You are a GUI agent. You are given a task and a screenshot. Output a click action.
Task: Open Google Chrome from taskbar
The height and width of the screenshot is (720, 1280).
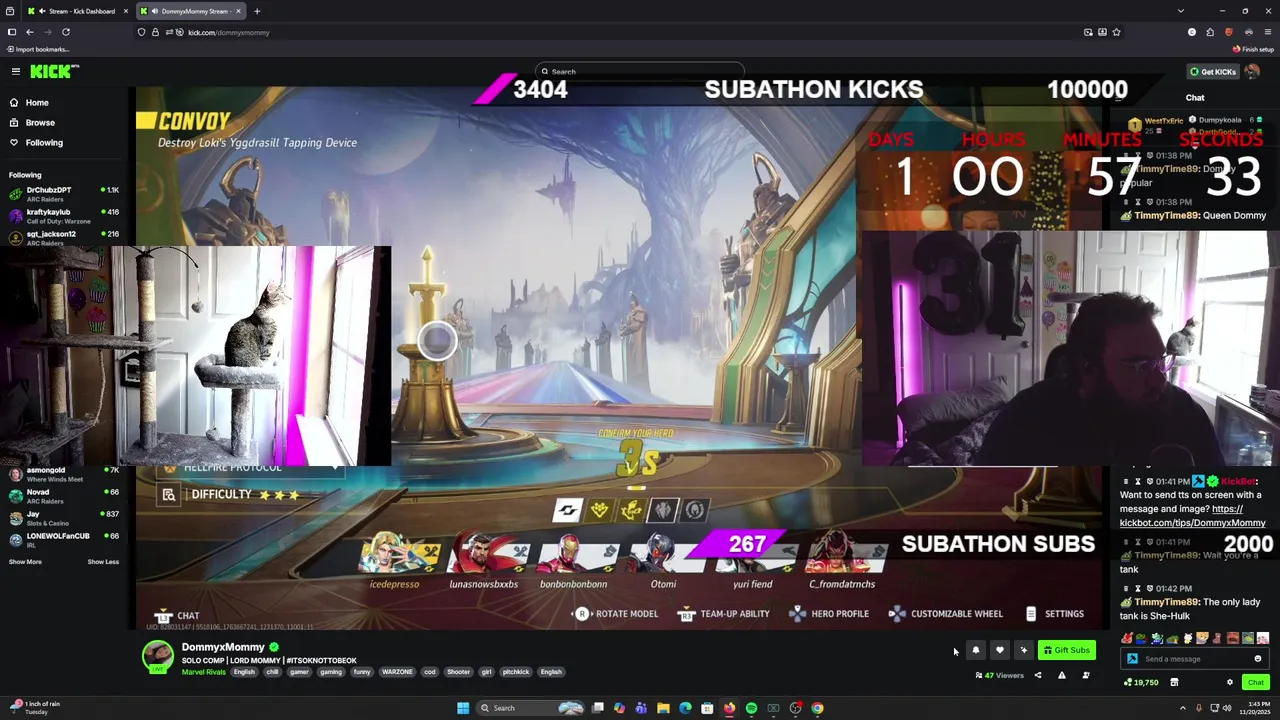click(x=817, y=708)
